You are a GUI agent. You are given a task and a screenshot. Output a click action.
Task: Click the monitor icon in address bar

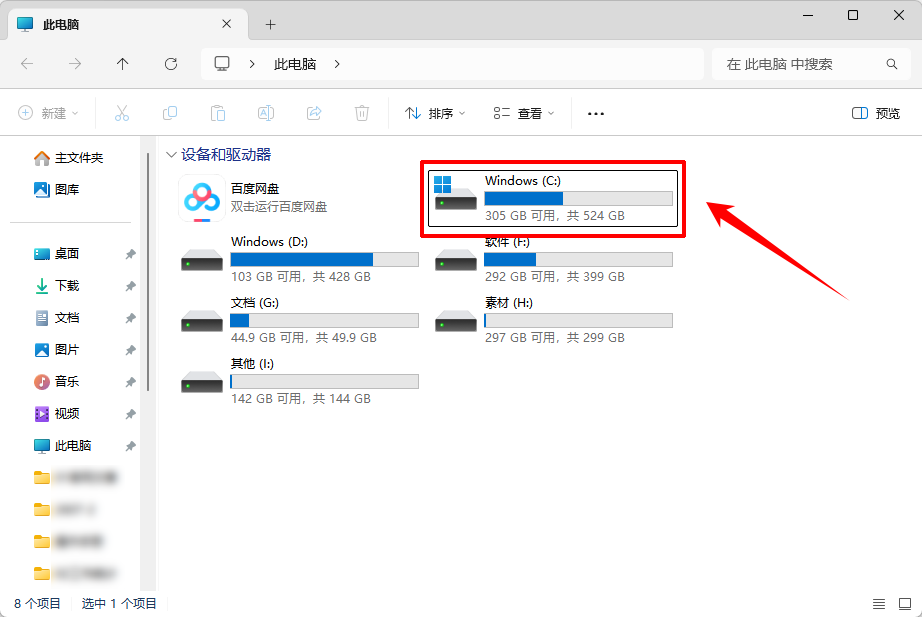click(x=222, y=64)
